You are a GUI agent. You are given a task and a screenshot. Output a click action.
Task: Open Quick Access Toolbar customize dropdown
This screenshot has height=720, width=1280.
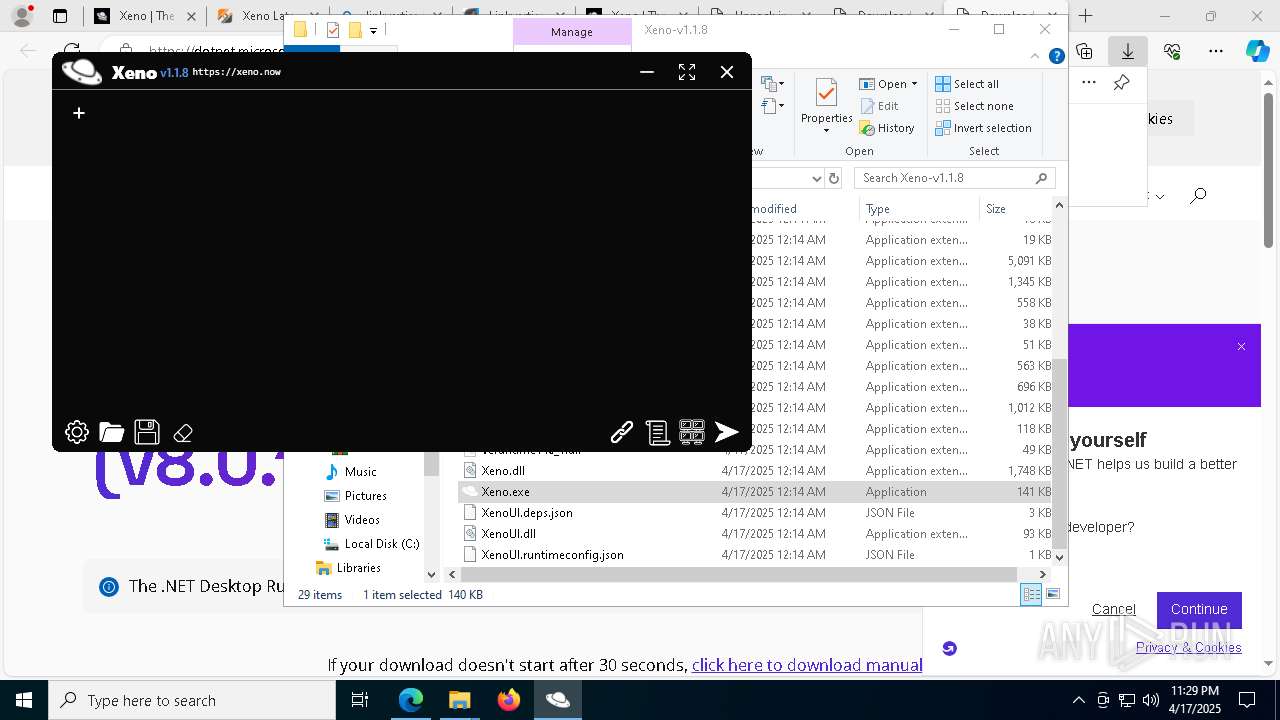(x=373, y=30)
